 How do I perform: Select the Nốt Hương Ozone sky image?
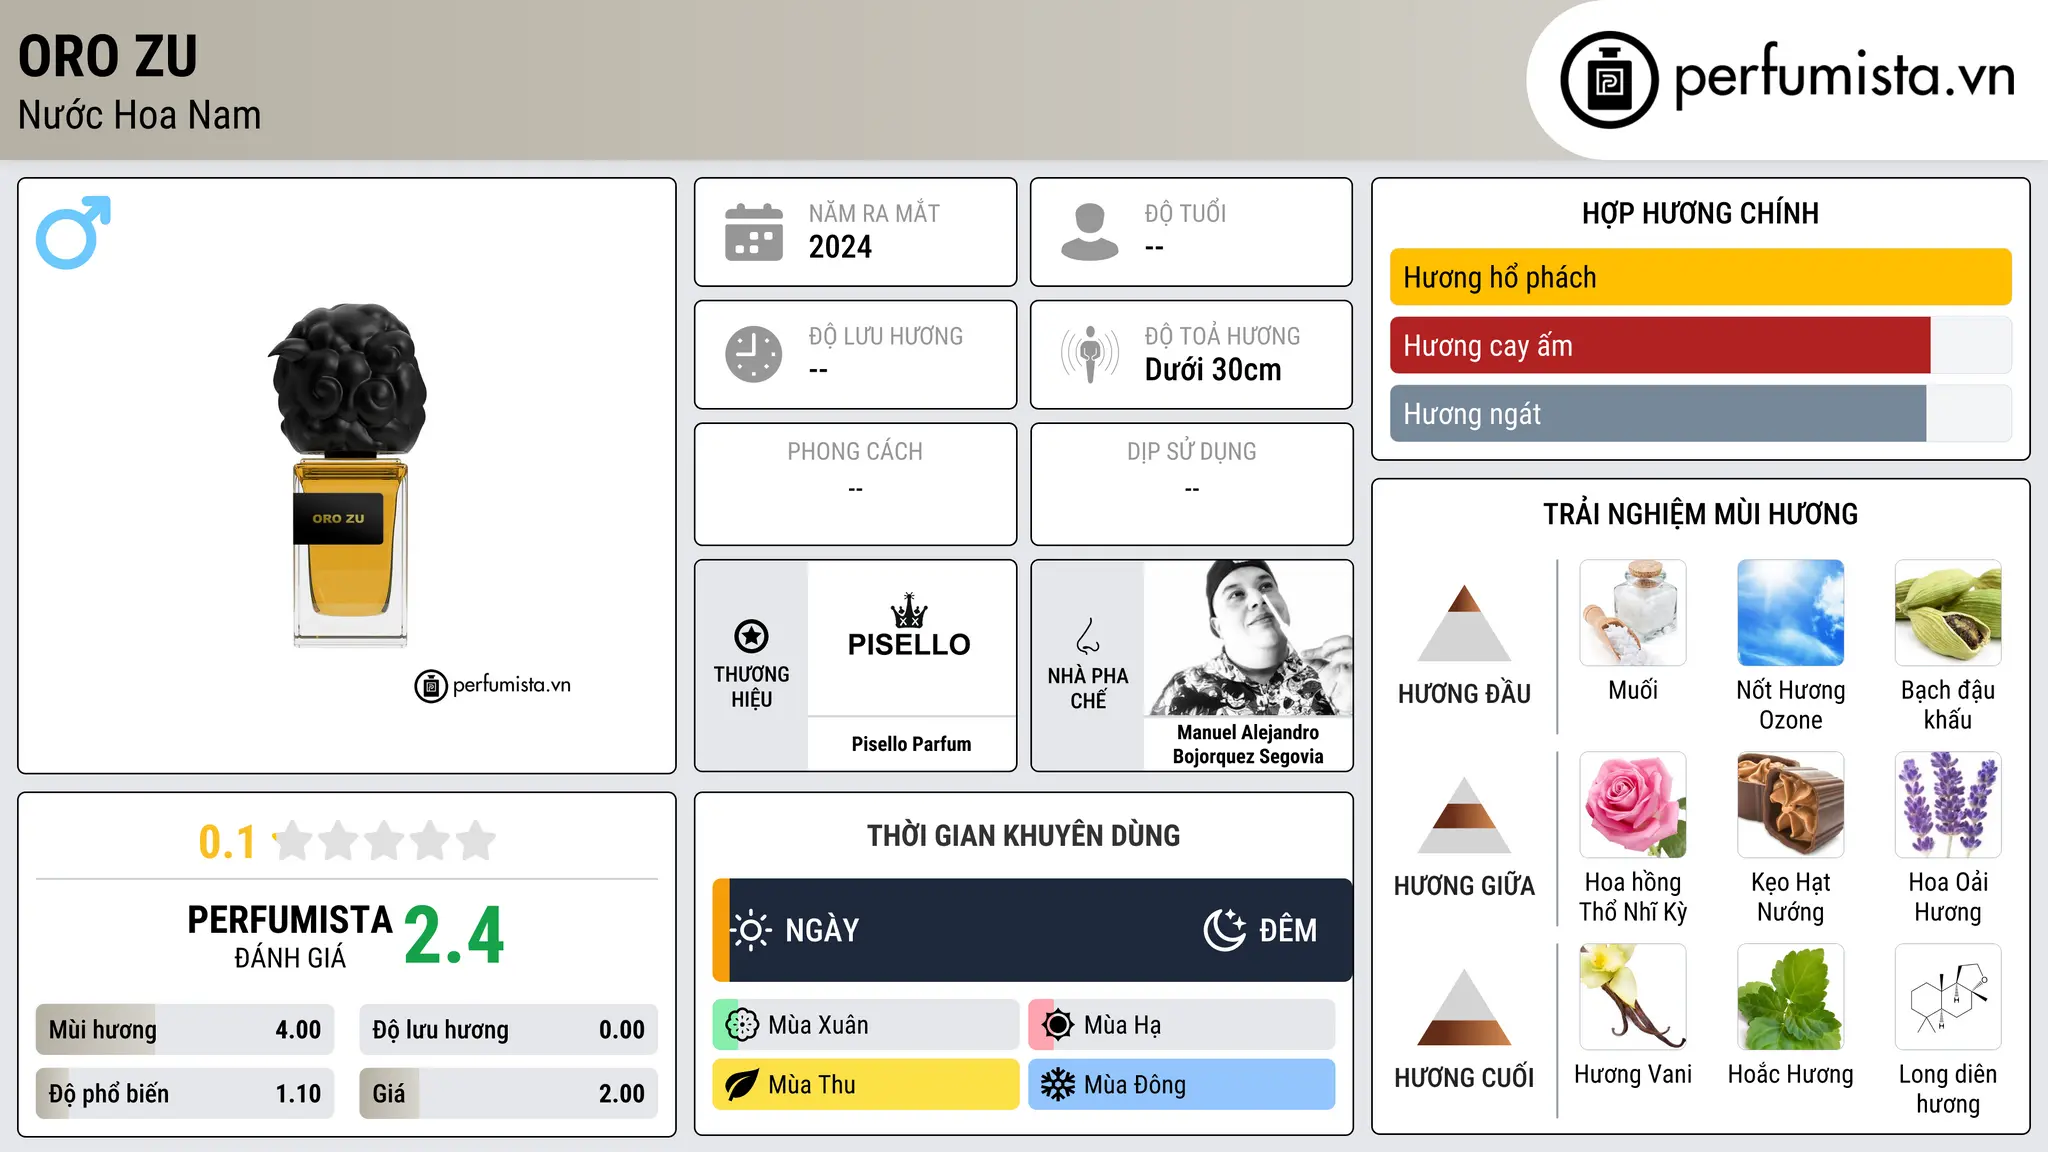pyautogui.click(x=1790, y=613)
